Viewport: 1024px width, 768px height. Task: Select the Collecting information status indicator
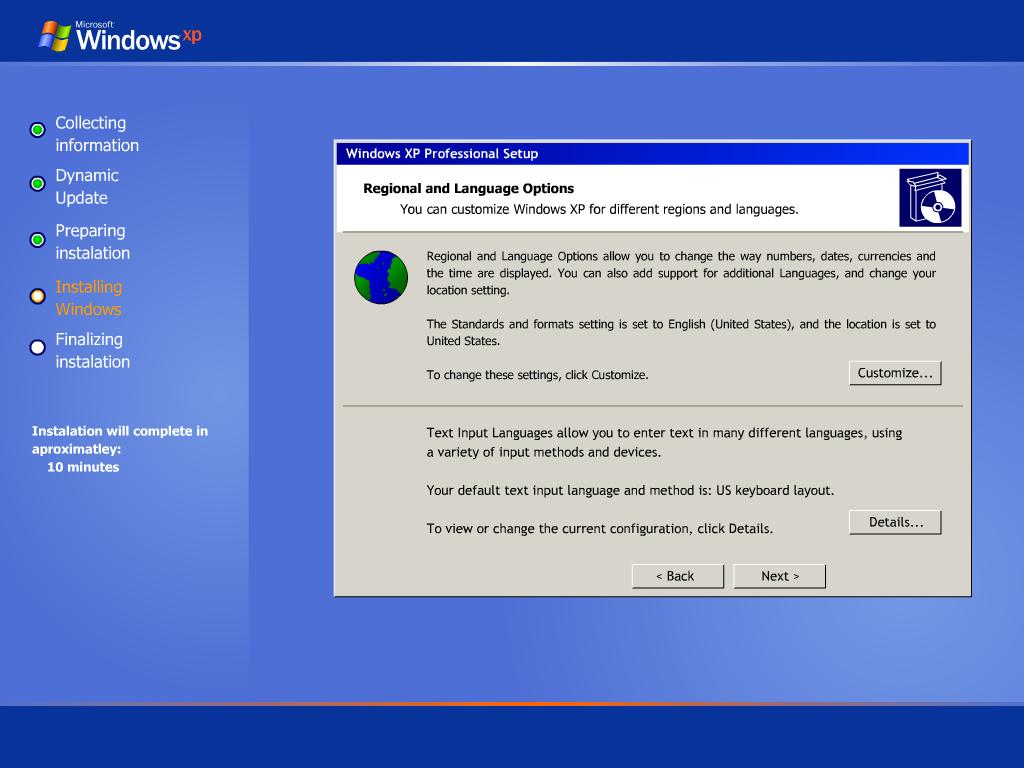pos(37,129)
